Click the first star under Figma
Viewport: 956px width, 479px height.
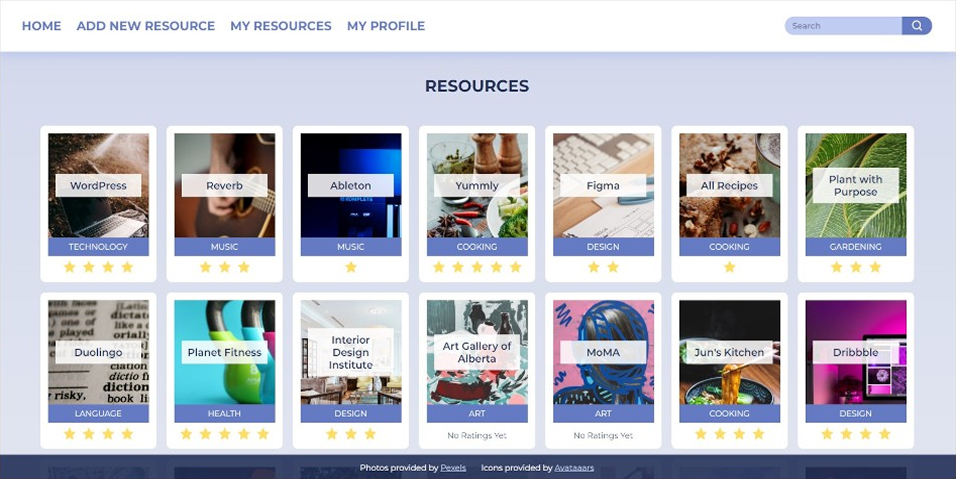click(594, 267)
